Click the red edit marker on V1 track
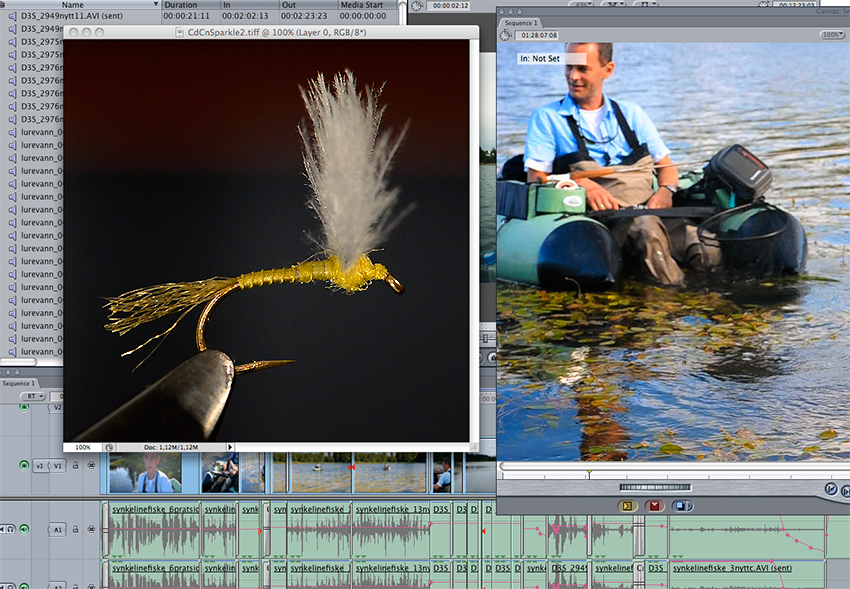850x589 pixels. [x=352, y=467]
